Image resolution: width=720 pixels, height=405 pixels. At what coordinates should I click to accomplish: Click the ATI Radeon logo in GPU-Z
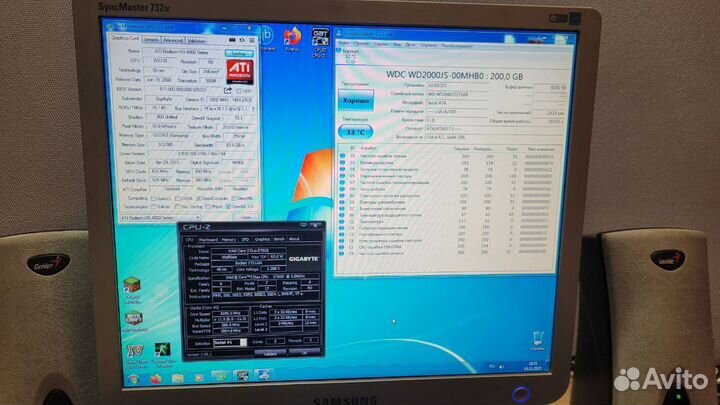click(240, 72)
